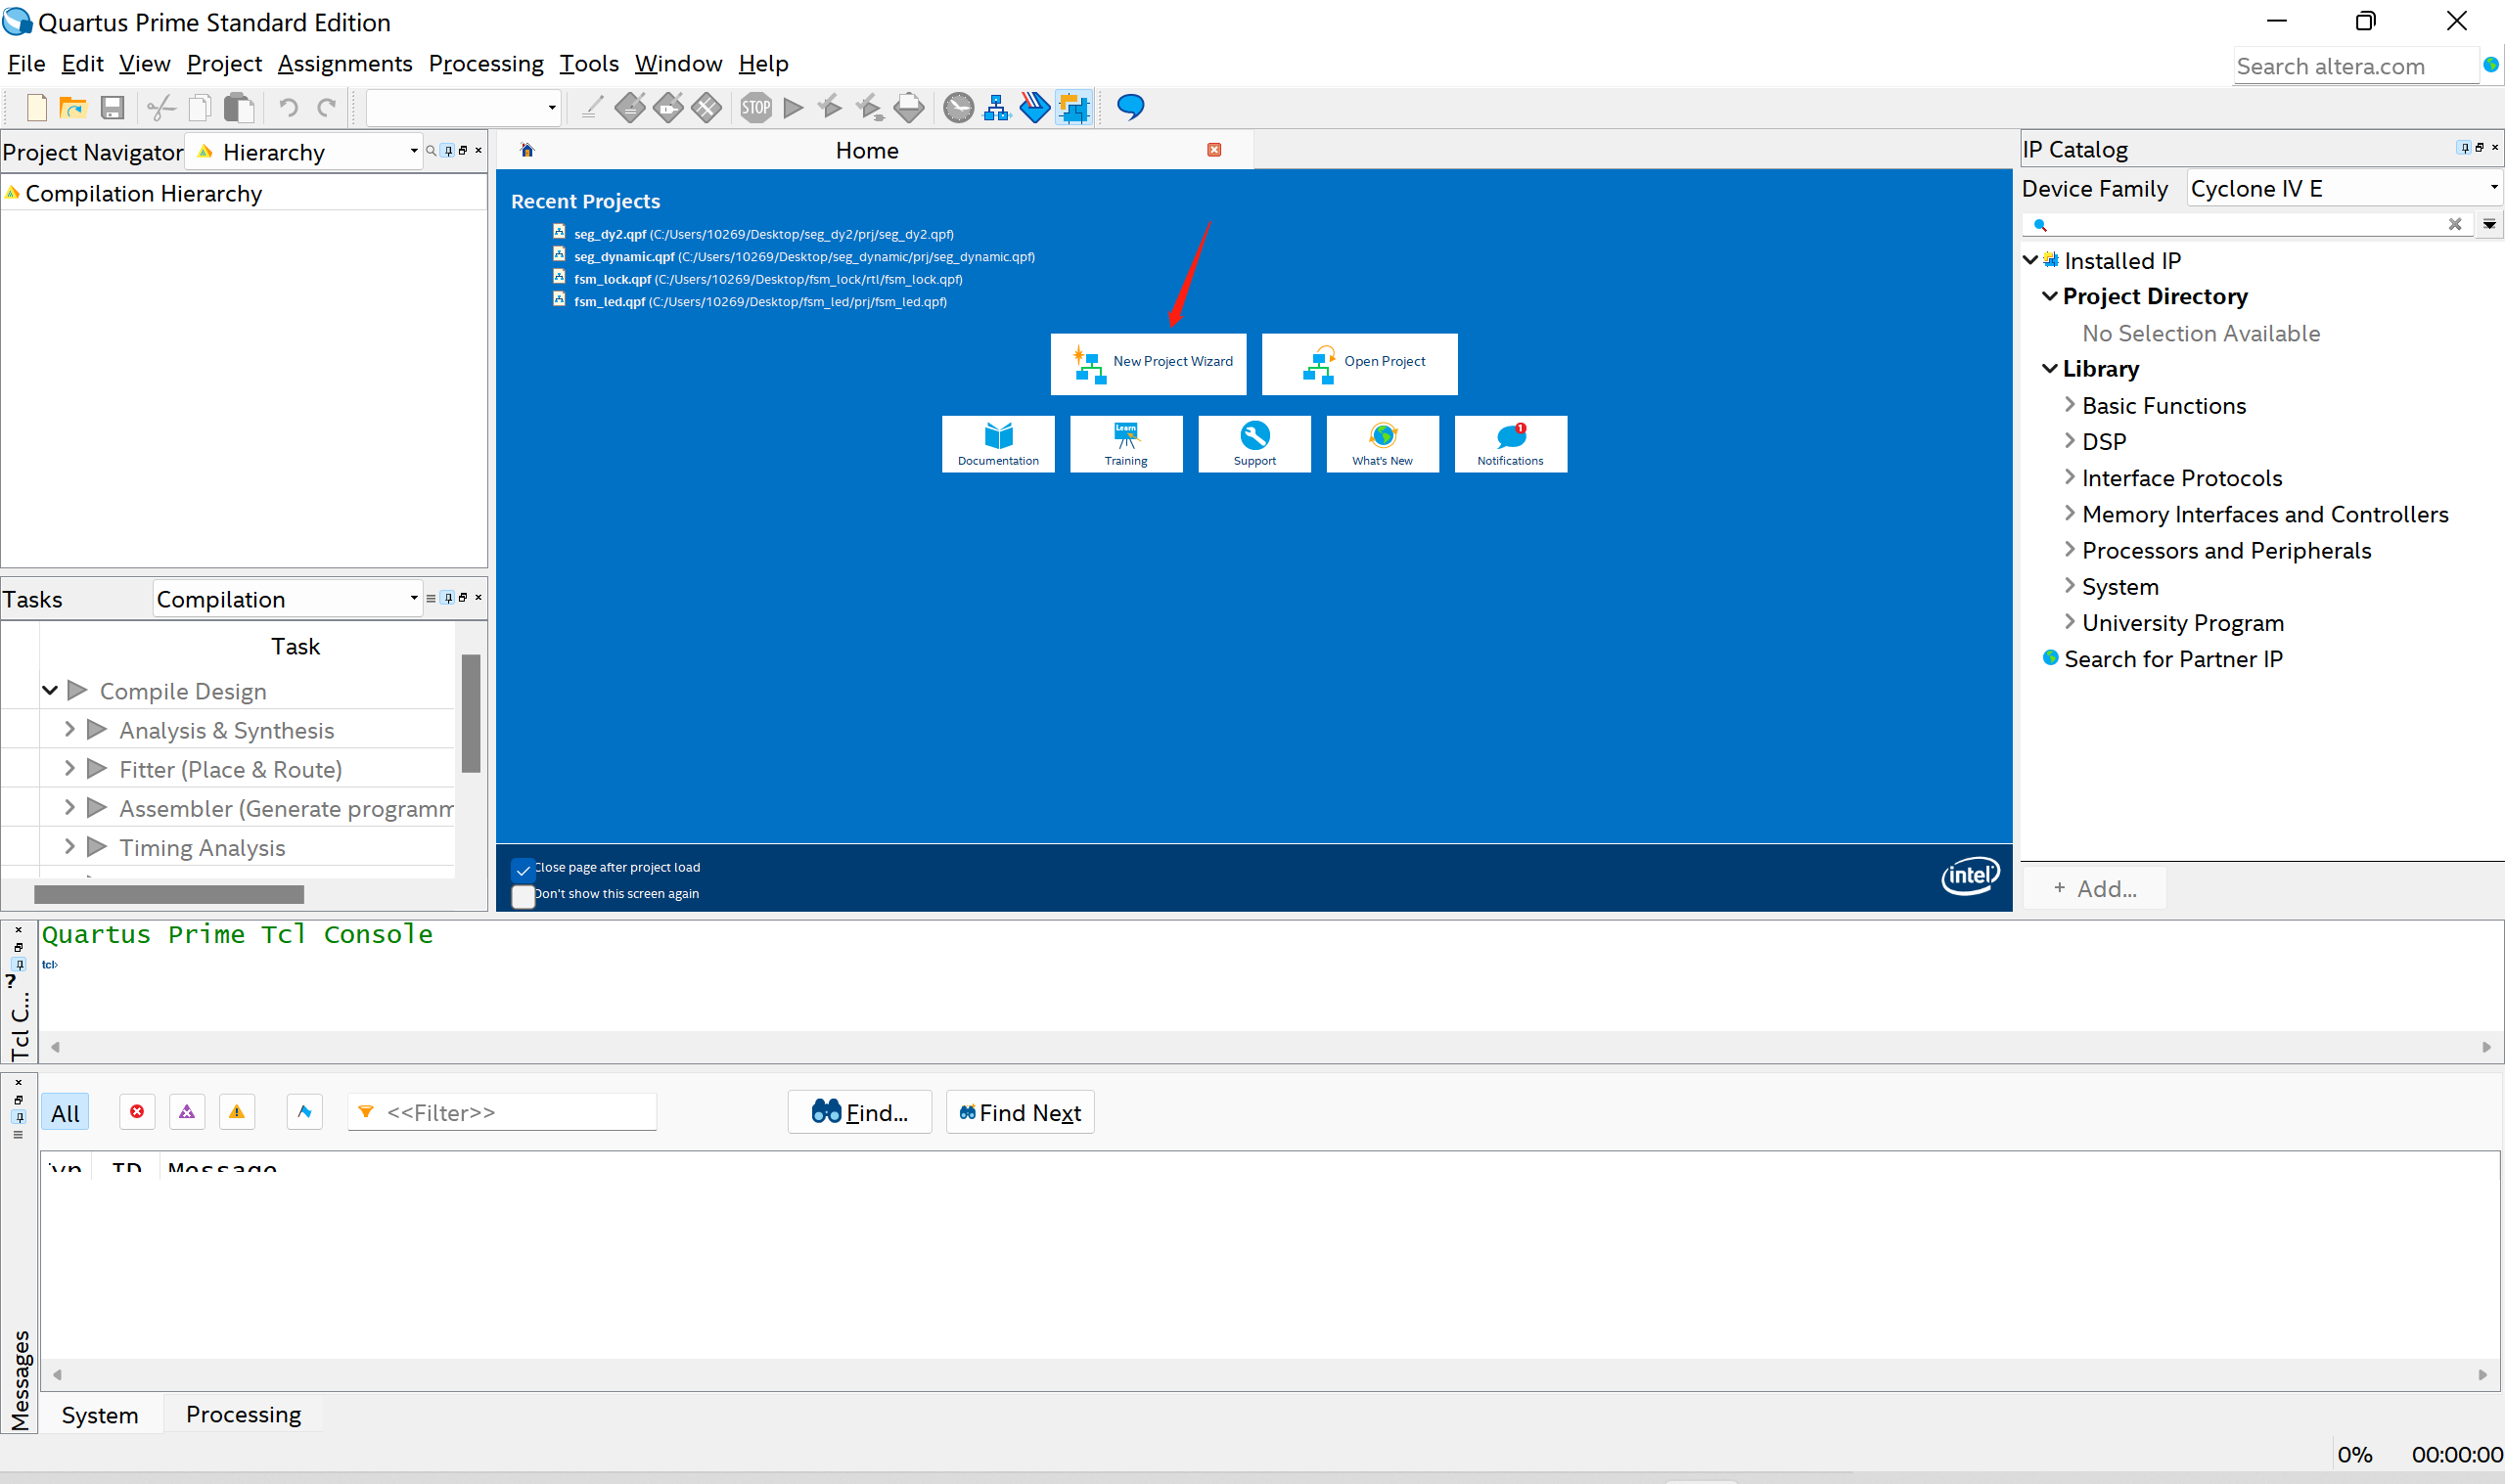Collapse the Installed IP tree
This screenshot has width=2505, height=1484.
pyautogui.click(x=2030, y=260)
